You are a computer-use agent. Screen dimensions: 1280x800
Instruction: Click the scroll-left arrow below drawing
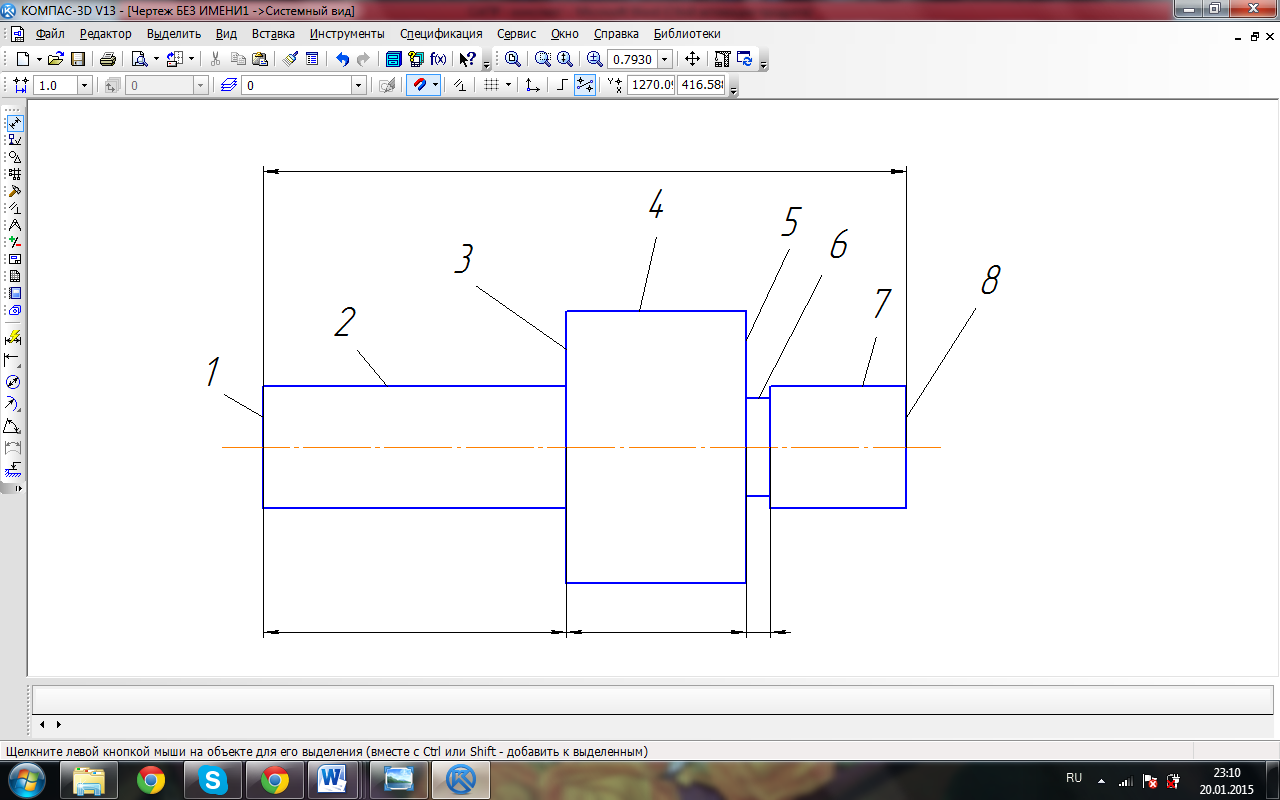tap(42, 724)
